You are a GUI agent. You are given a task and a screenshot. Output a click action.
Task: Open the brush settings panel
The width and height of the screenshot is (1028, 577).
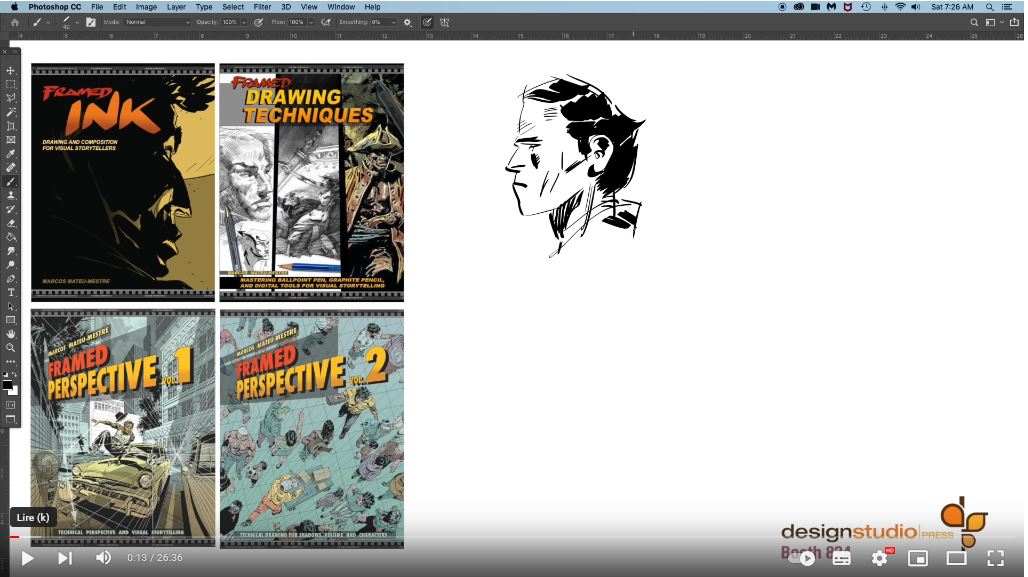pyautogui.click(x=90, y=22)
